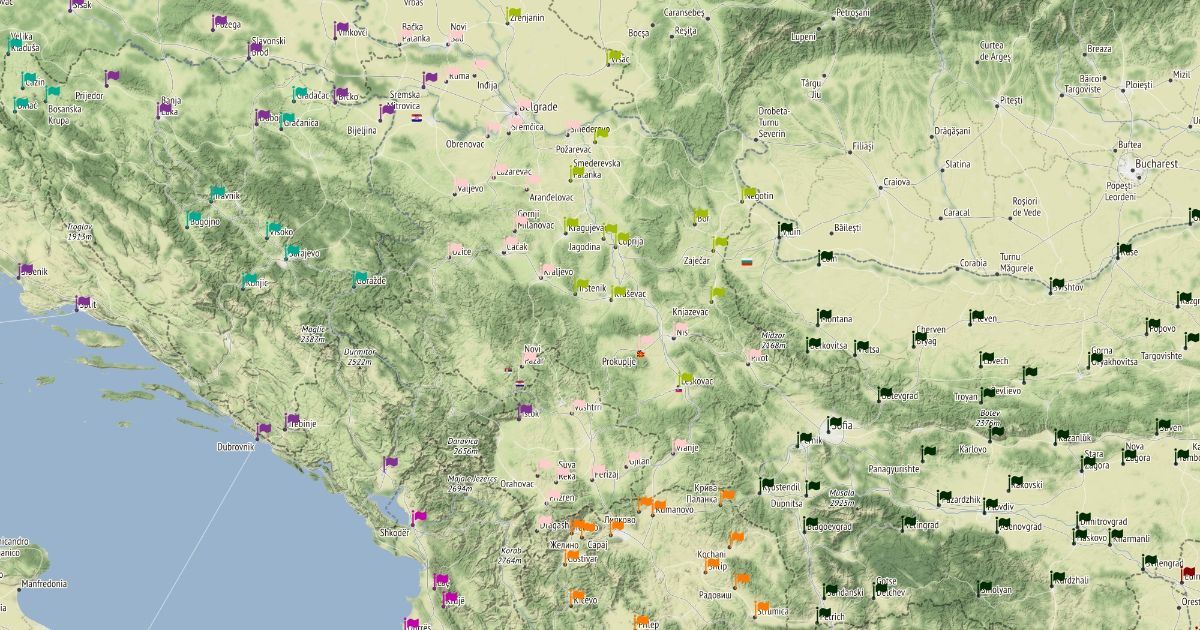
Task: Select the Pitești city label
Action: (x=1011, y=101)
